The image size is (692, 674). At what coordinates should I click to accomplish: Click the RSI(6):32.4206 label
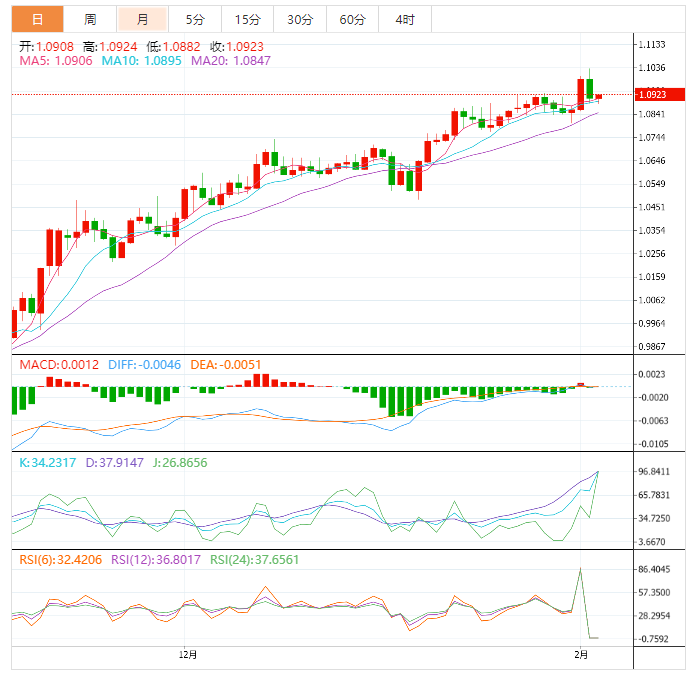[x=60, y=560]
